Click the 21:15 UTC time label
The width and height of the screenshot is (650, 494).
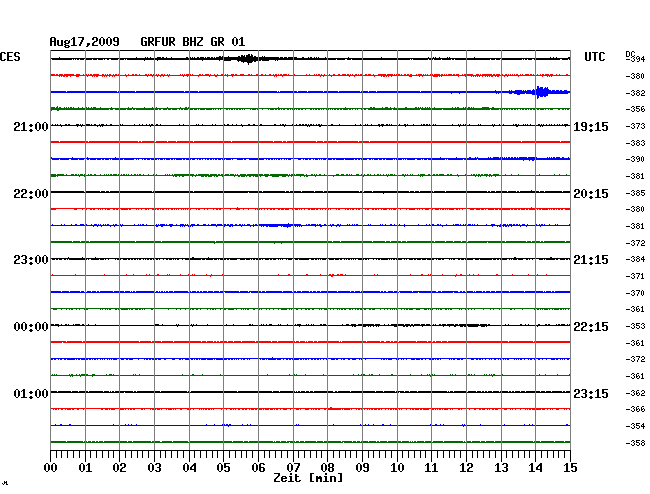click(x=591, y=260)
